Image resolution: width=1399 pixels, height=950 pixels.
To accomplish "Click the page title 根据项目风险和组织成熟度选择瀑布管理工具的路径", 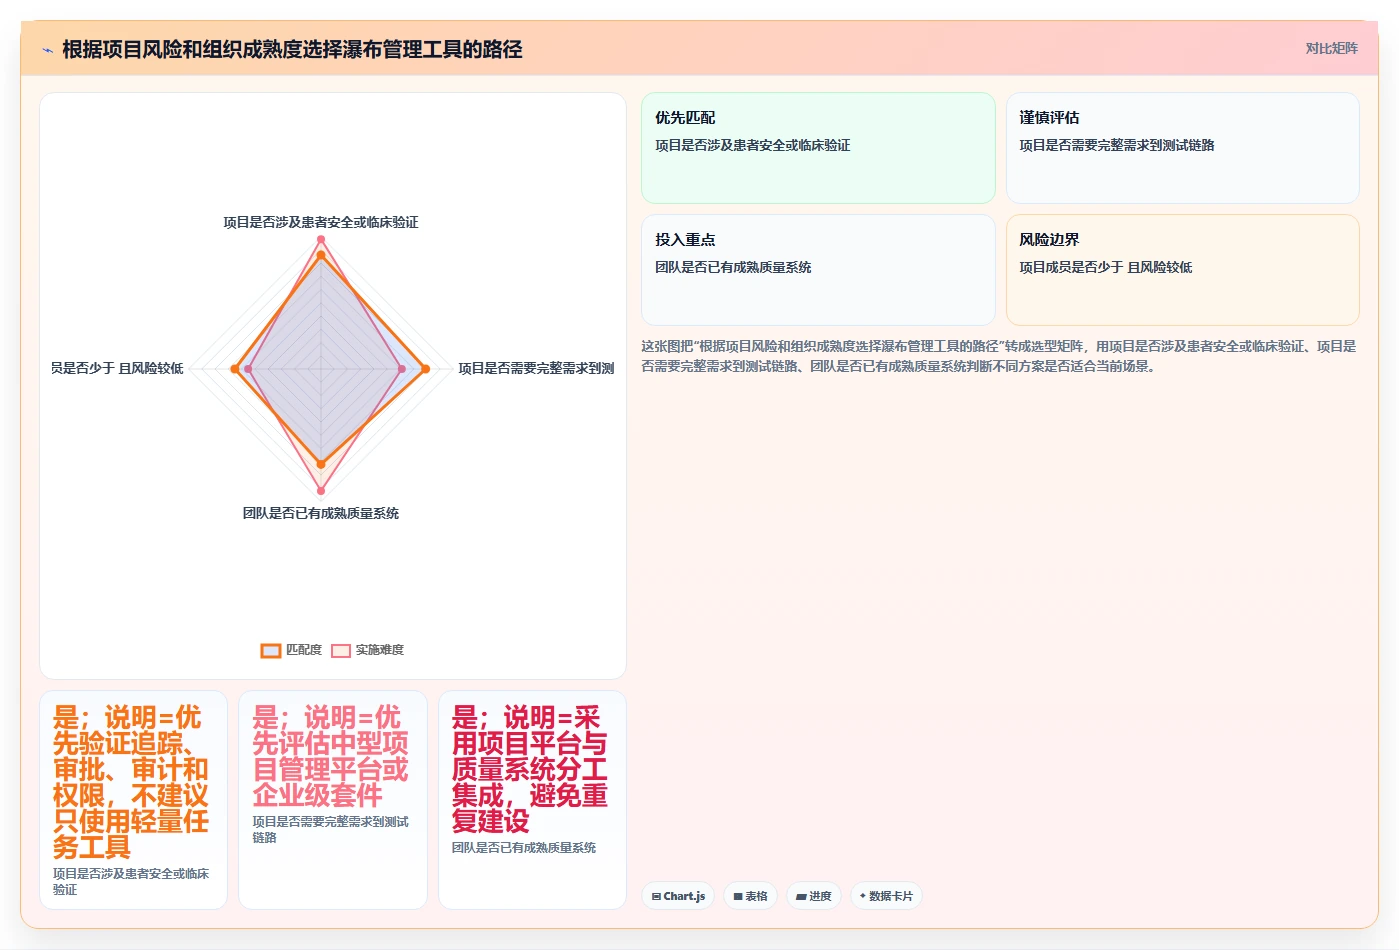I will tap(292, 49).
